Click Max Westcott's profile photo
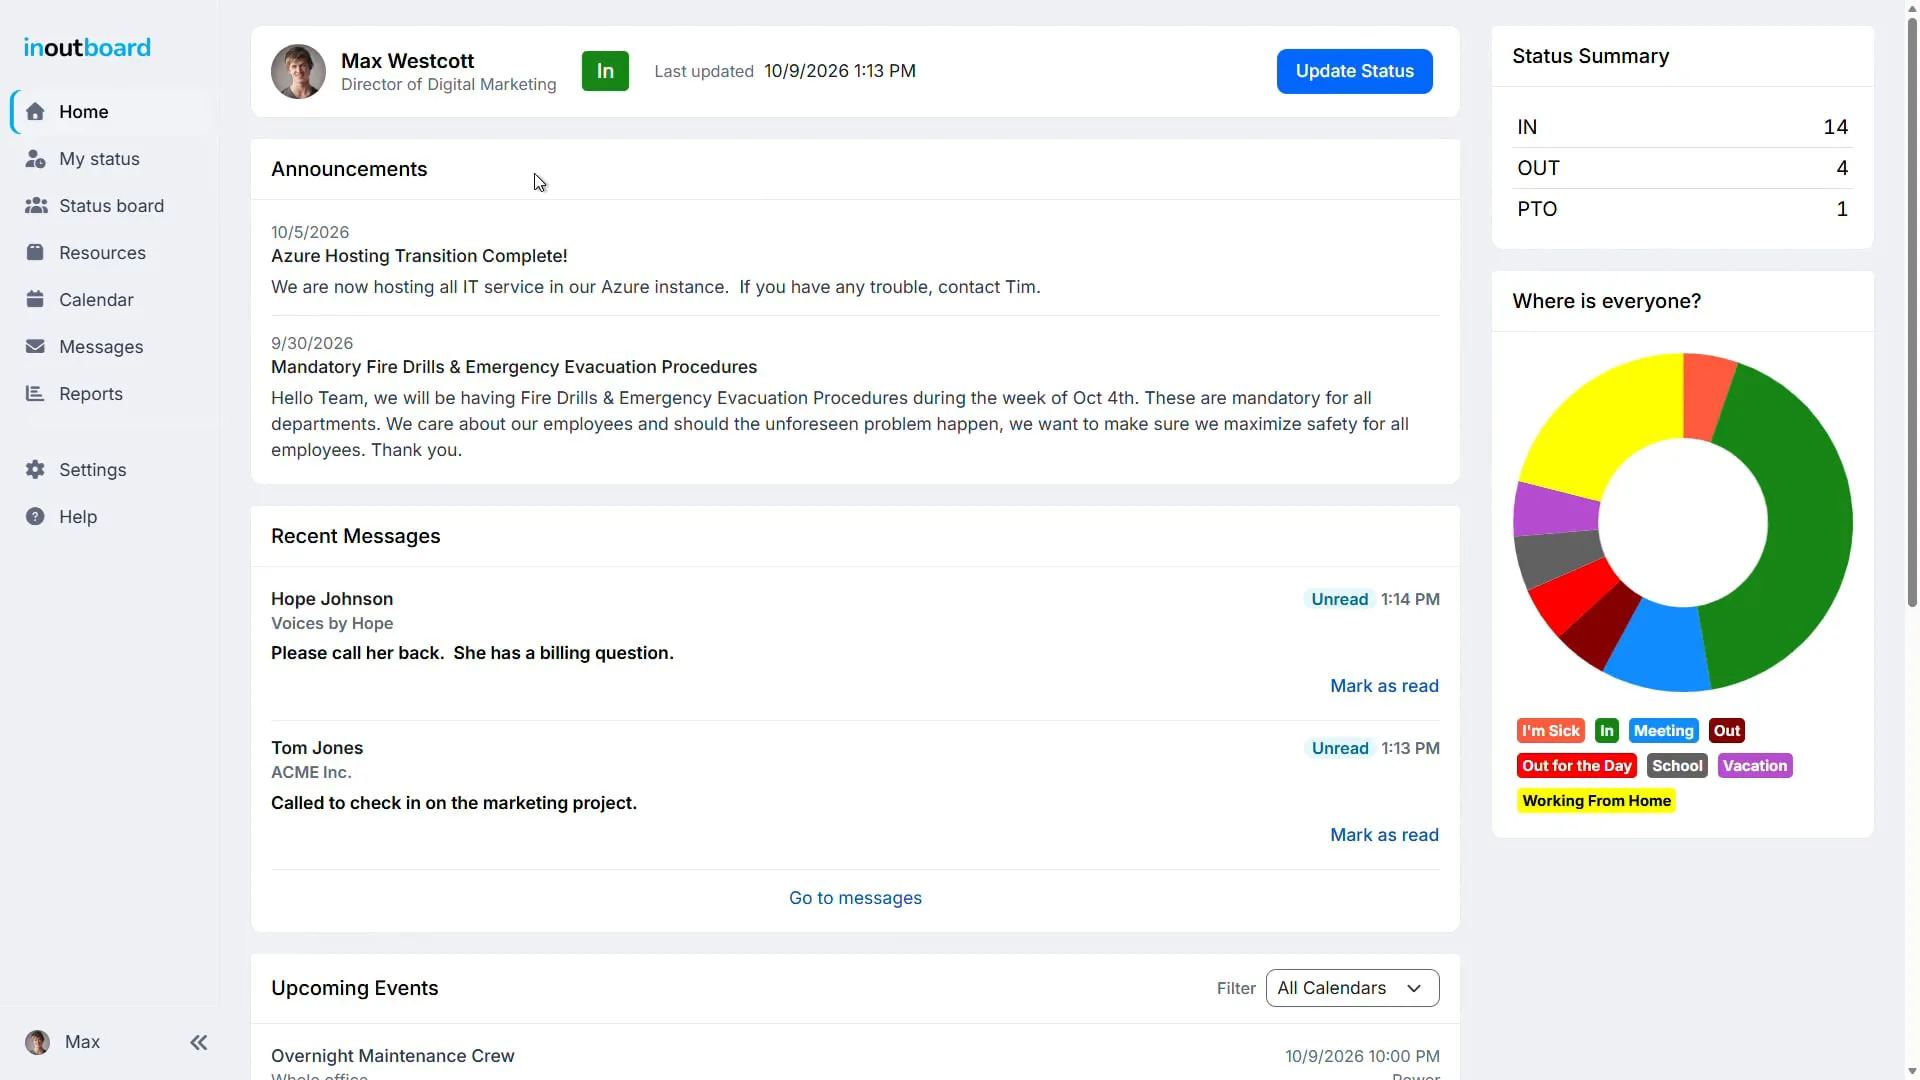The height and width of the screenshot is (1080, 1920). pyautogui.click(x=298, y=71)
